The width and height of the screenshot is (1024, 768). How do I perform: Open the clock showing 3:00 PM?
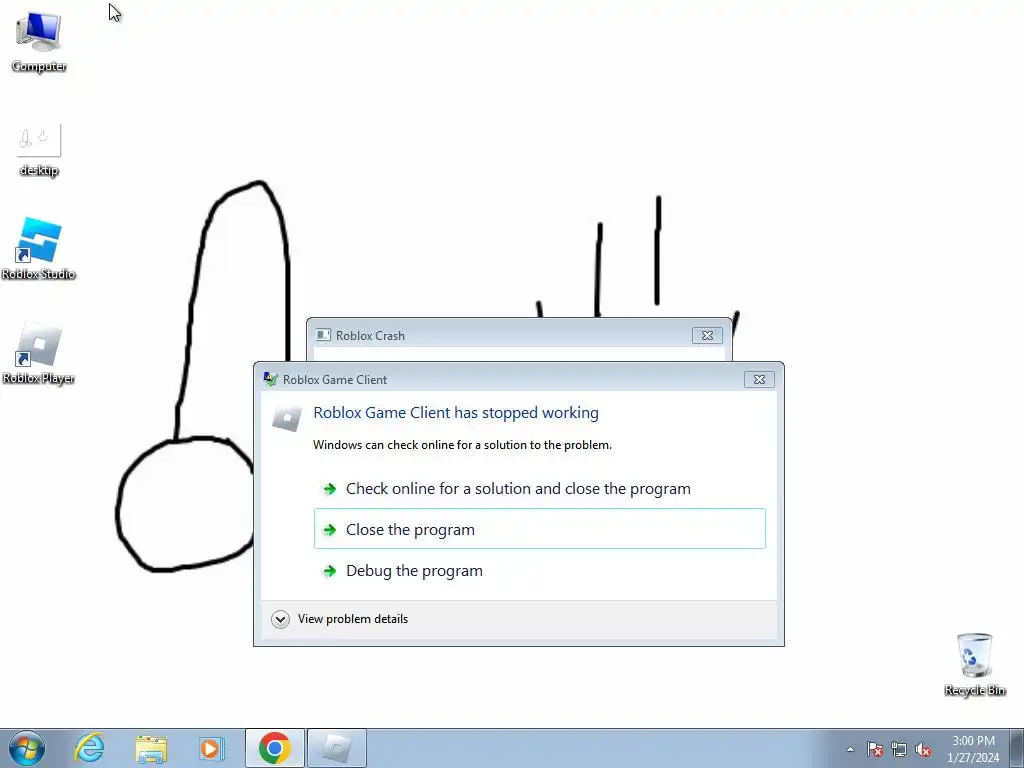click(973, 741)
